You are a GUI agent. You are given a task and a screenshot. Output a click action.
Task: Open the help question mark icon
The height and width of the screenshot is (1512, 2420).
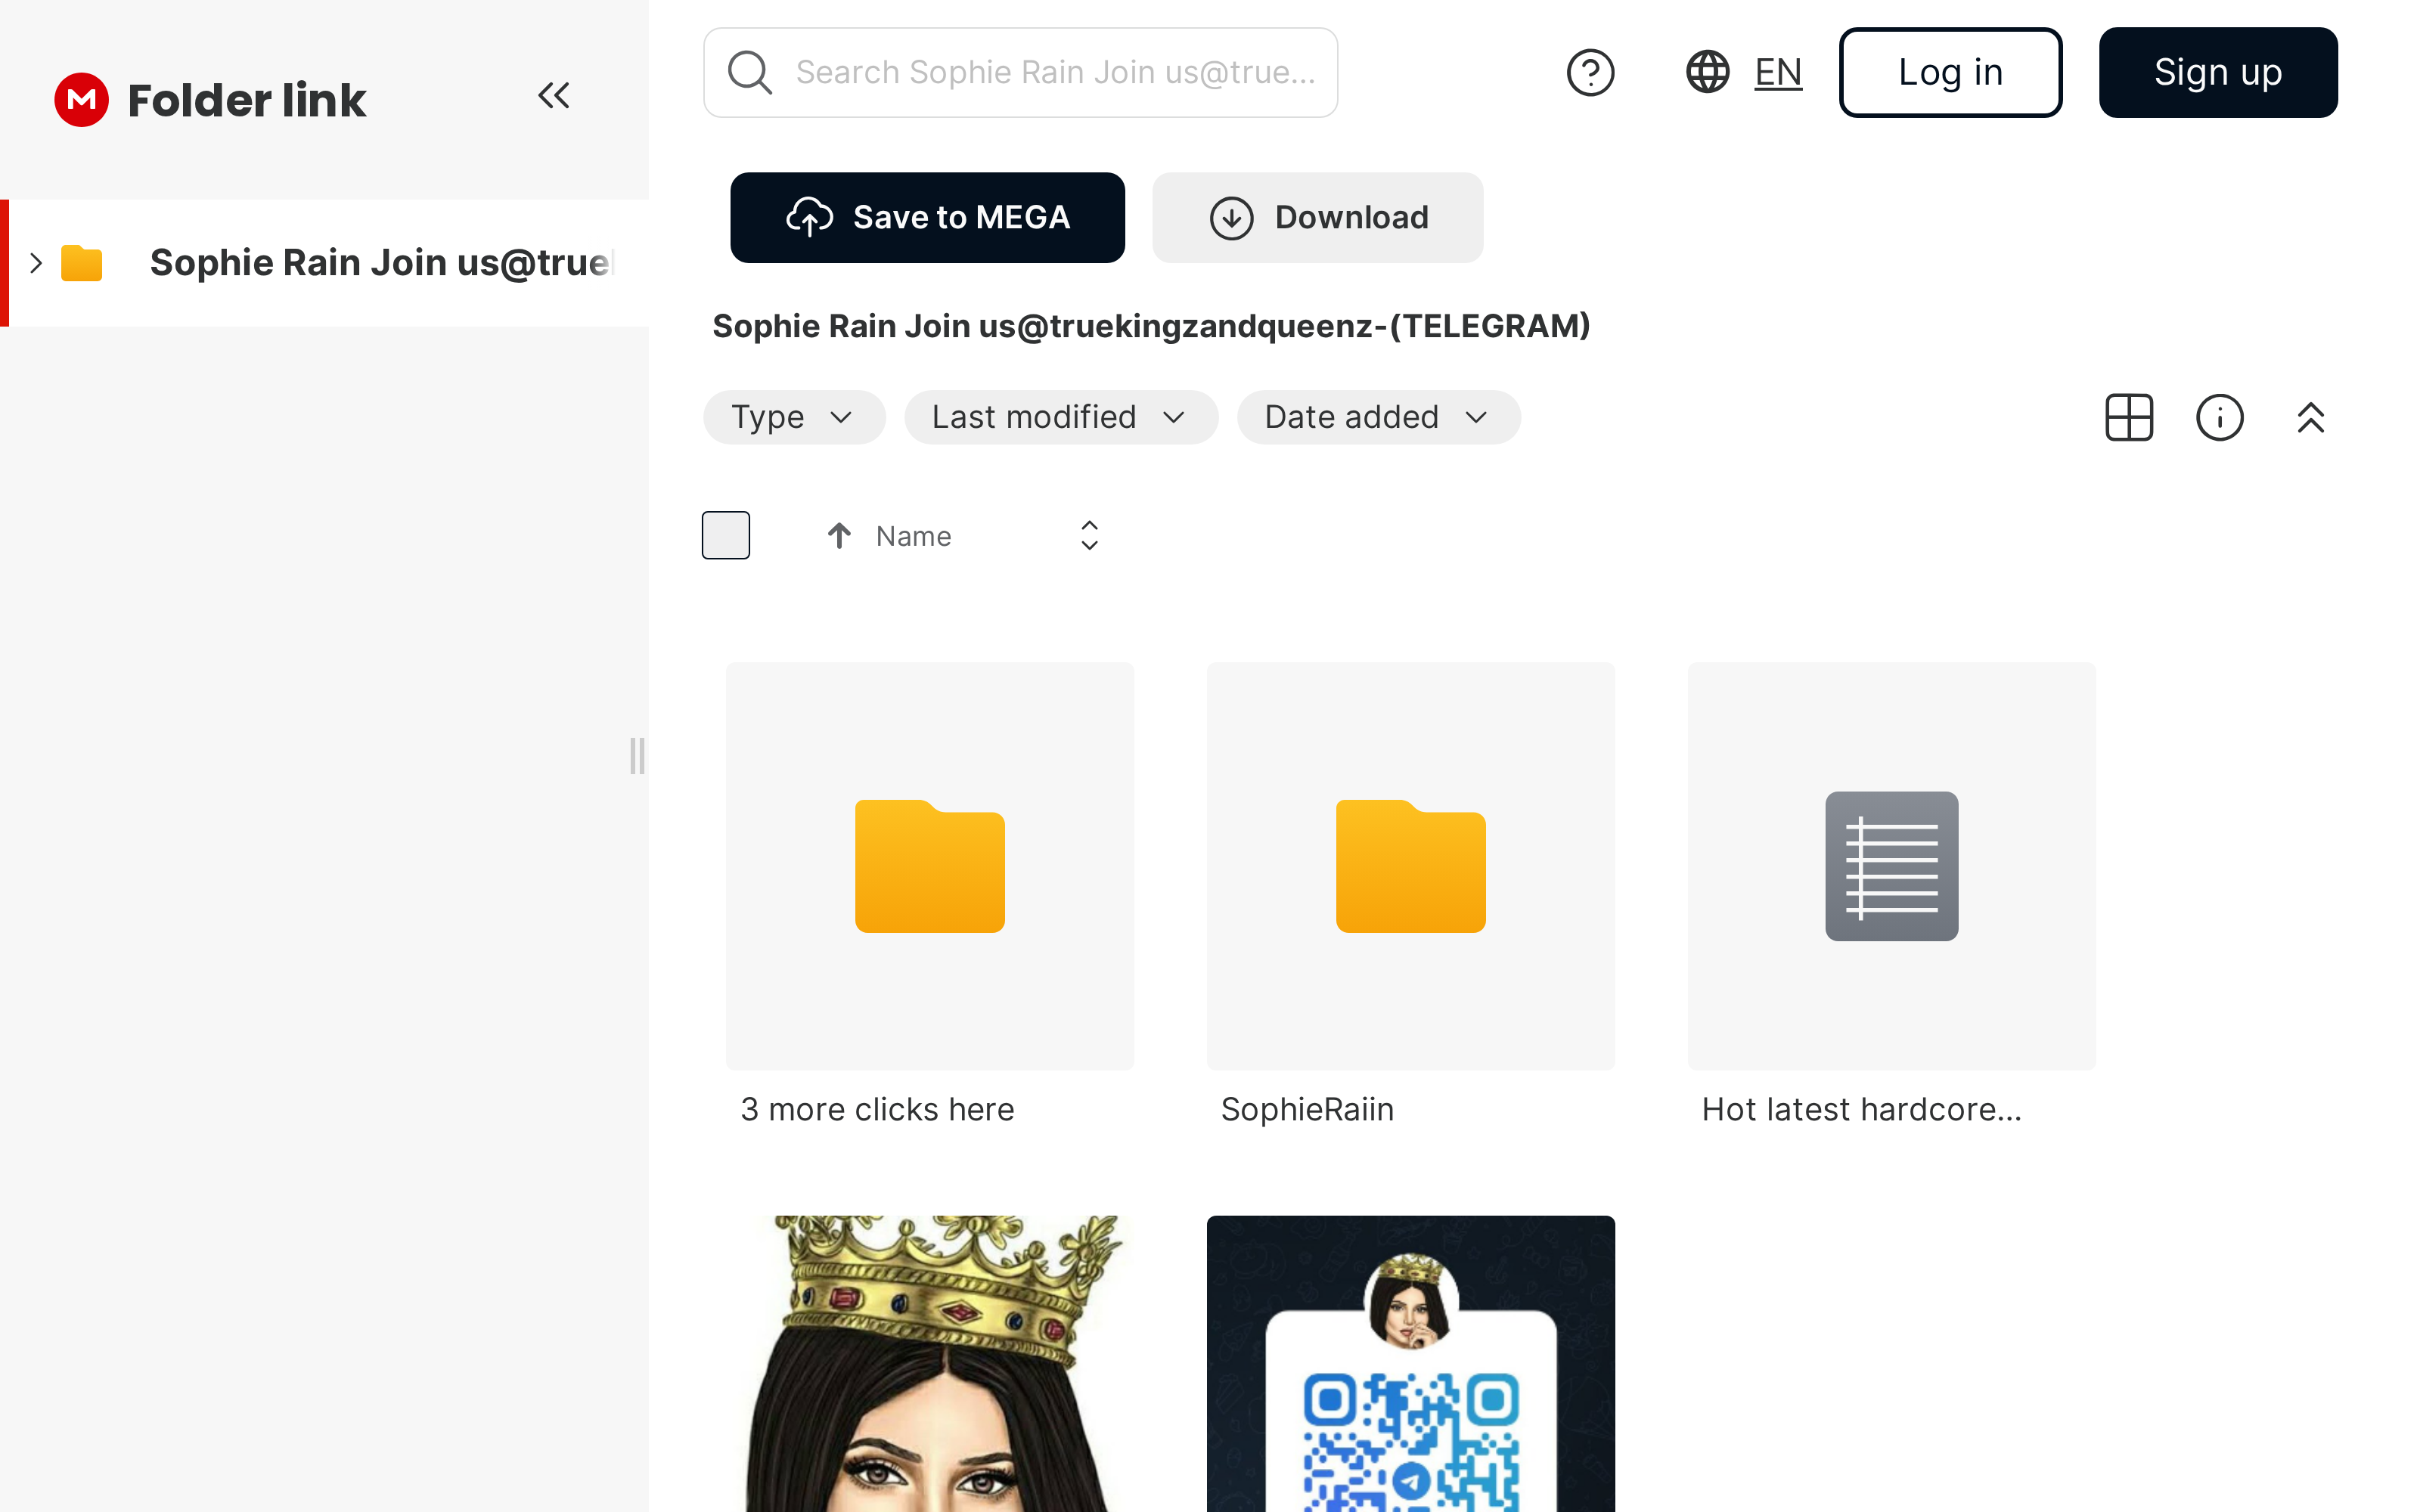[1590, 72]
